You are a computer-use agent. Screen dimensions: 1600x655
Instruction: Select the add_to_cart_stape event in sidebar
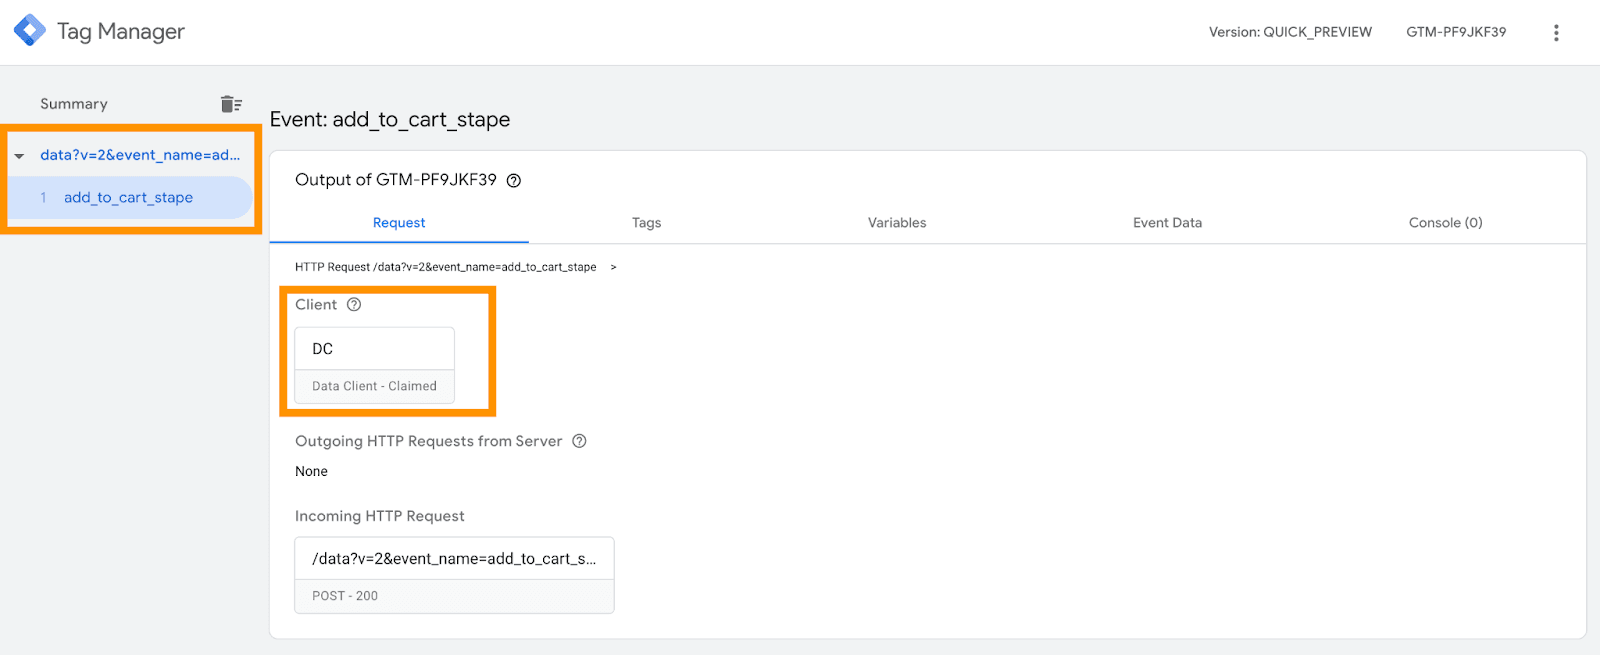(130, 198)
